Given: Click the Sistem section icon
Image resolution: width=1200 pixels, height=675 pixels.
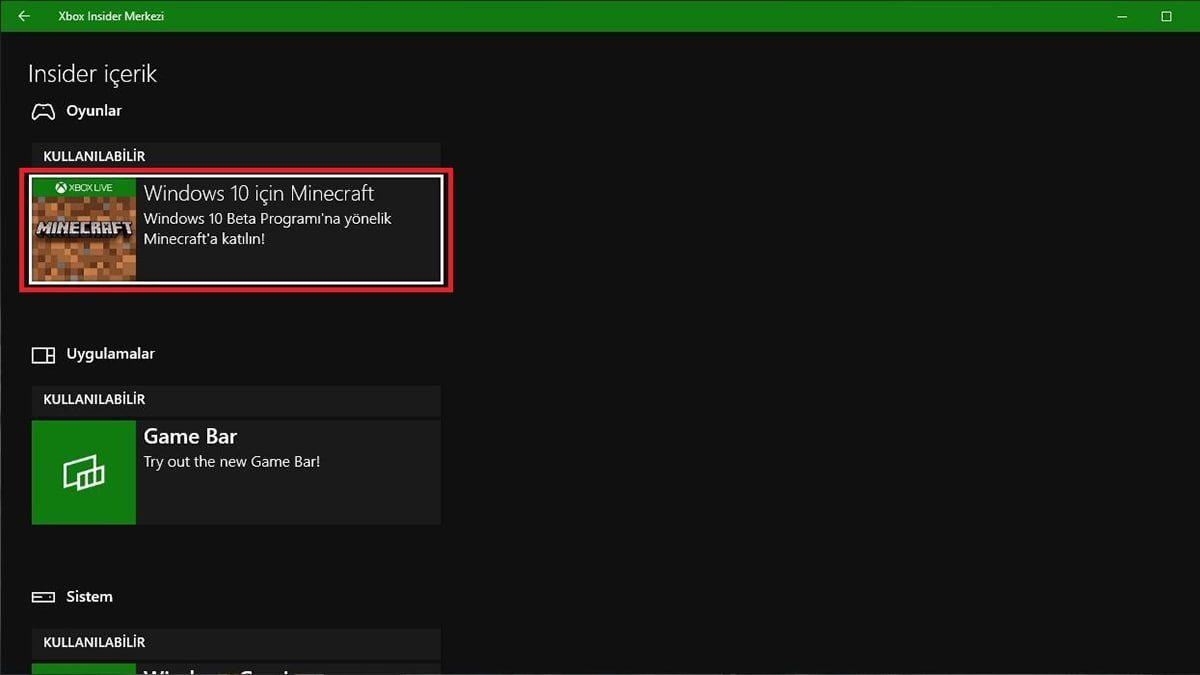Looking at the screenshot, I should click(43, 596).
